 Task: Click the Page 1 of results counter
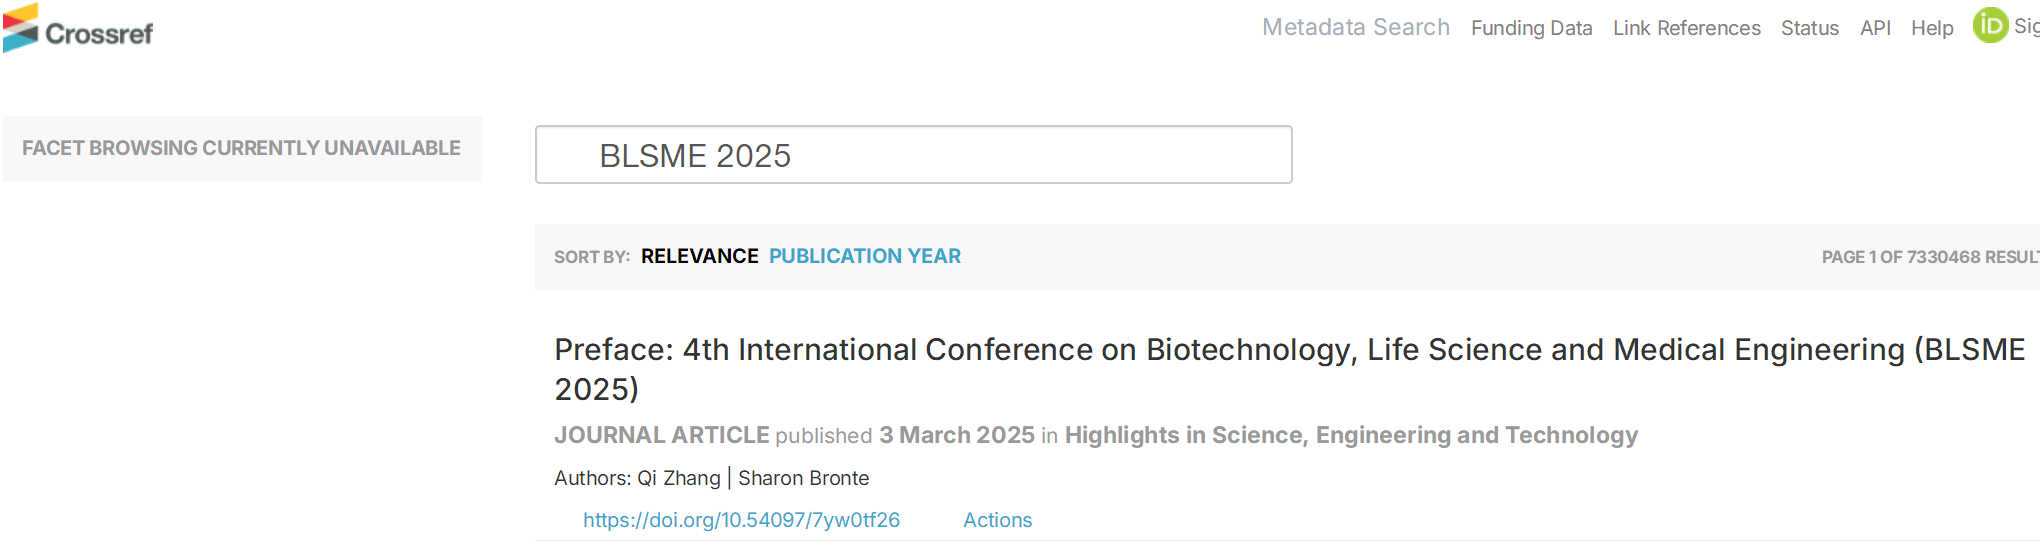pyautogui.click(x=1928, y=257)
